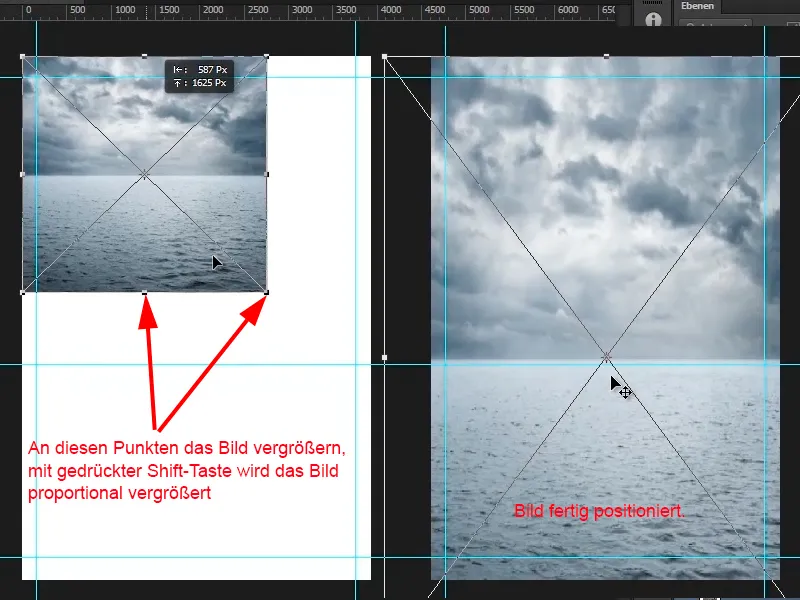Click the 4000 mark on horizontal ruler
This screenshot has width=800, height=600.
pyautogui.click(x=391, y=10)
